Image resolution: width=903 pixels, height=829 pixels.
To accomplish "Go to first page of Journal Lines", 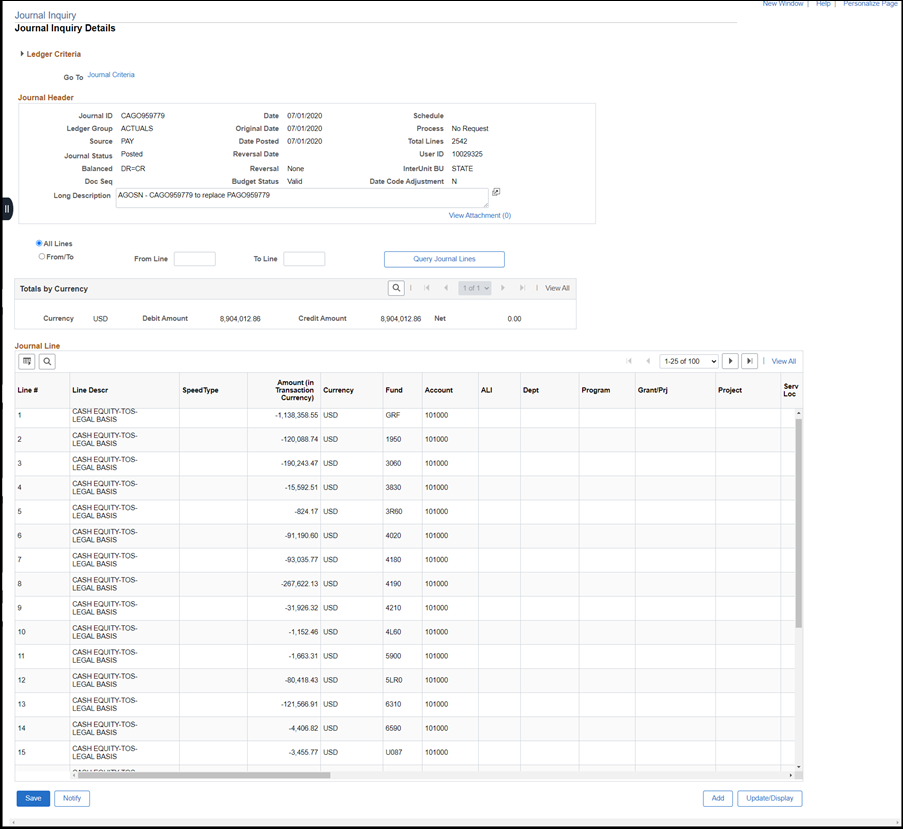I will [629, 361].
